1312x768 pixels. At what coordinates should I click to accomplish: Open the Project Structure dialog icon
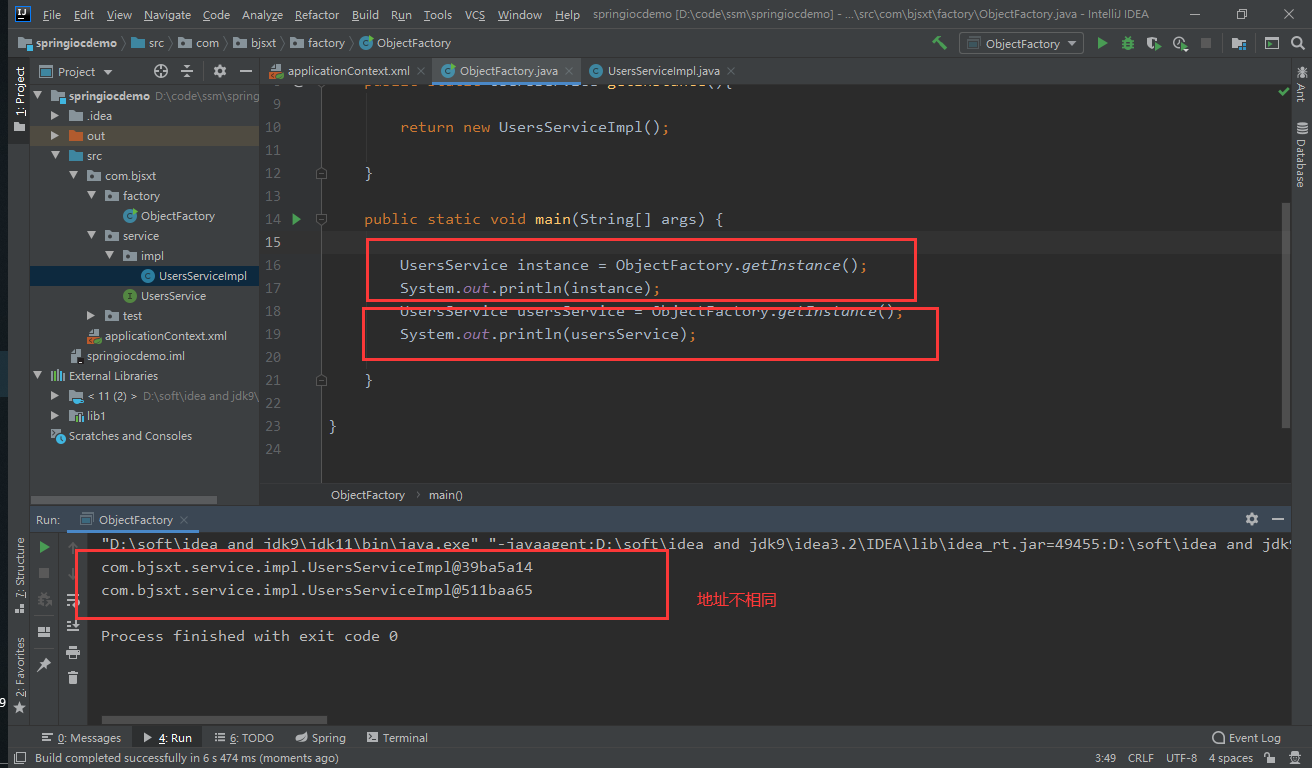tap(1240, 43)
